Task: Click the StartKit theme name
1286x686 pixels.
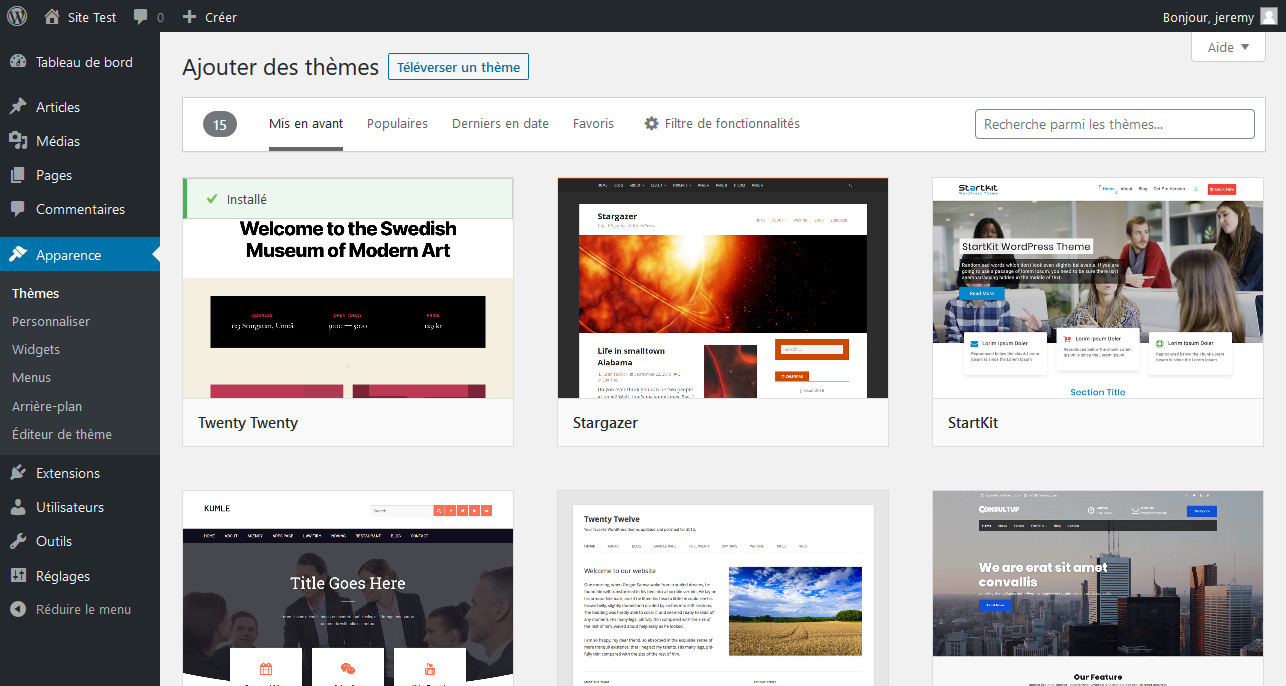Action: click(x=973, y=423)
